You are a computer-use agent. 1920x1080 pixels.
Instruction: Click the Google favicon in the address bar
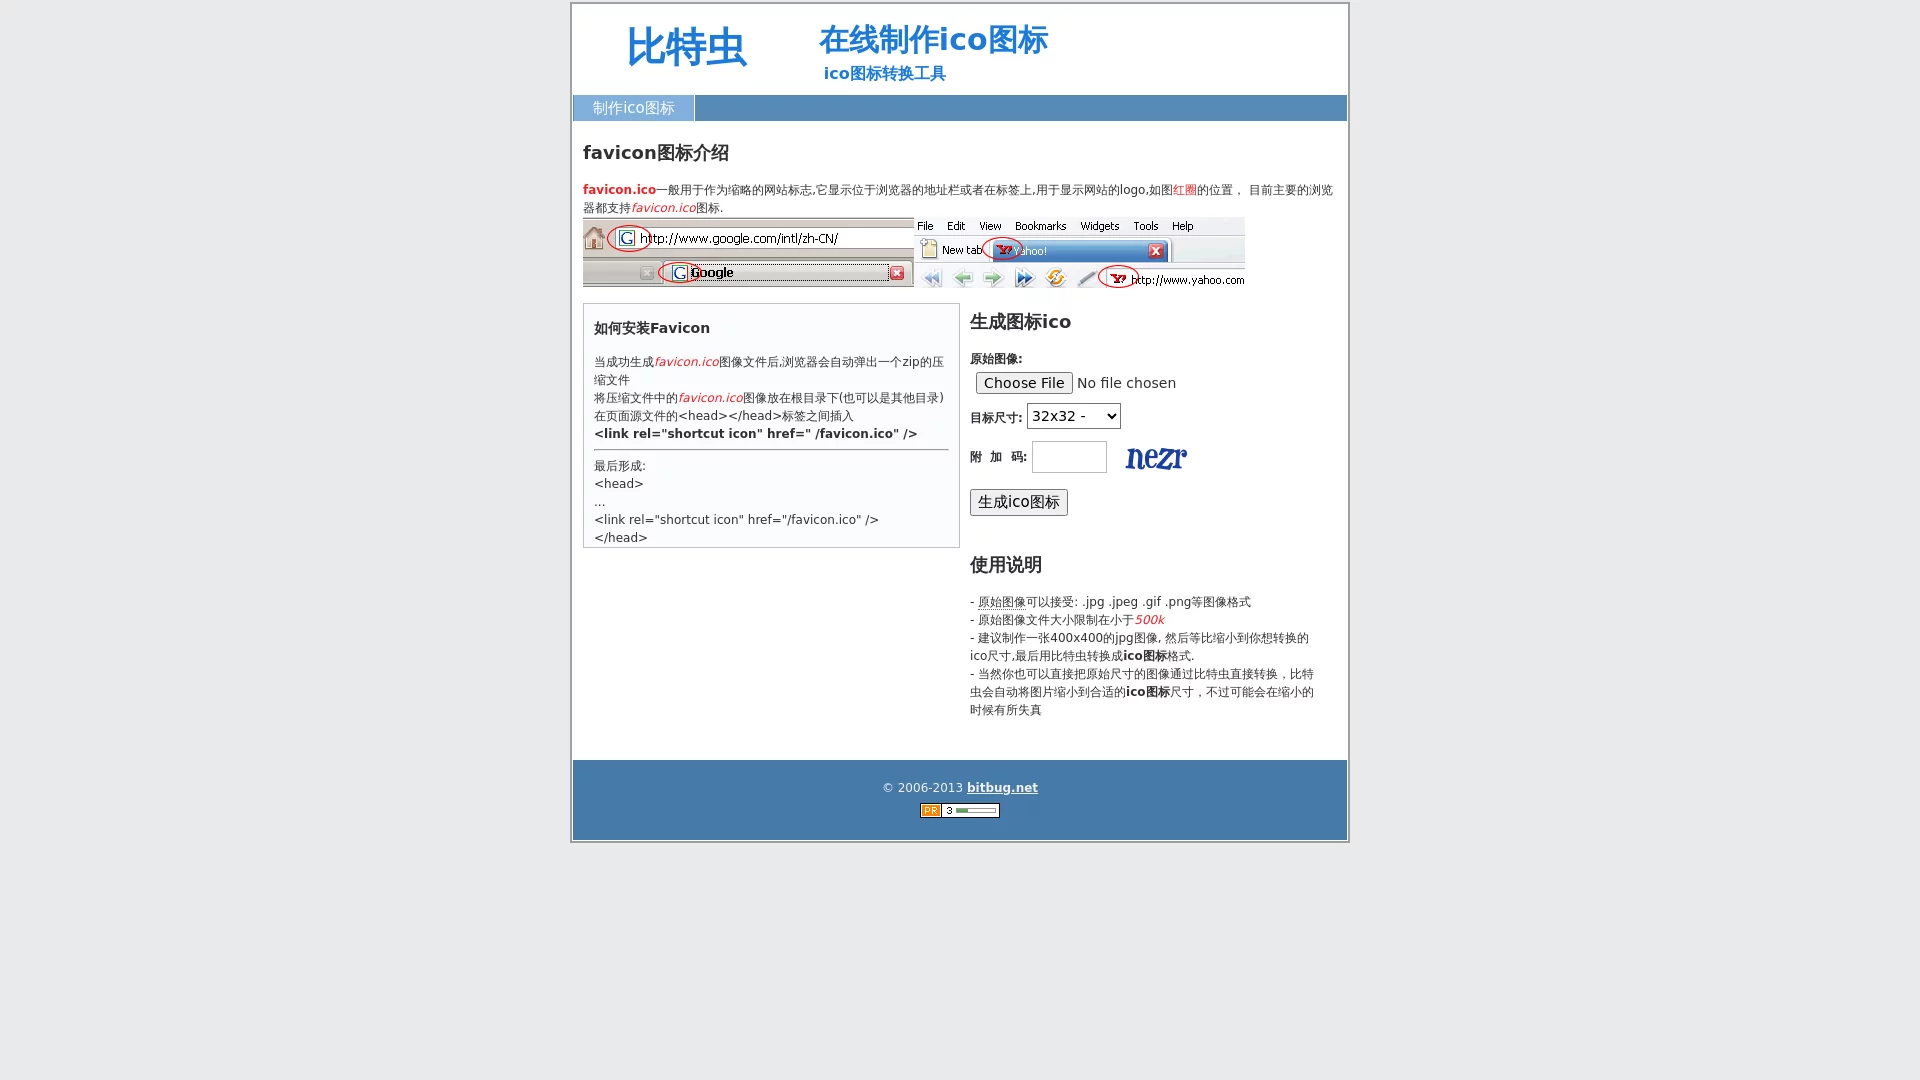627,238
